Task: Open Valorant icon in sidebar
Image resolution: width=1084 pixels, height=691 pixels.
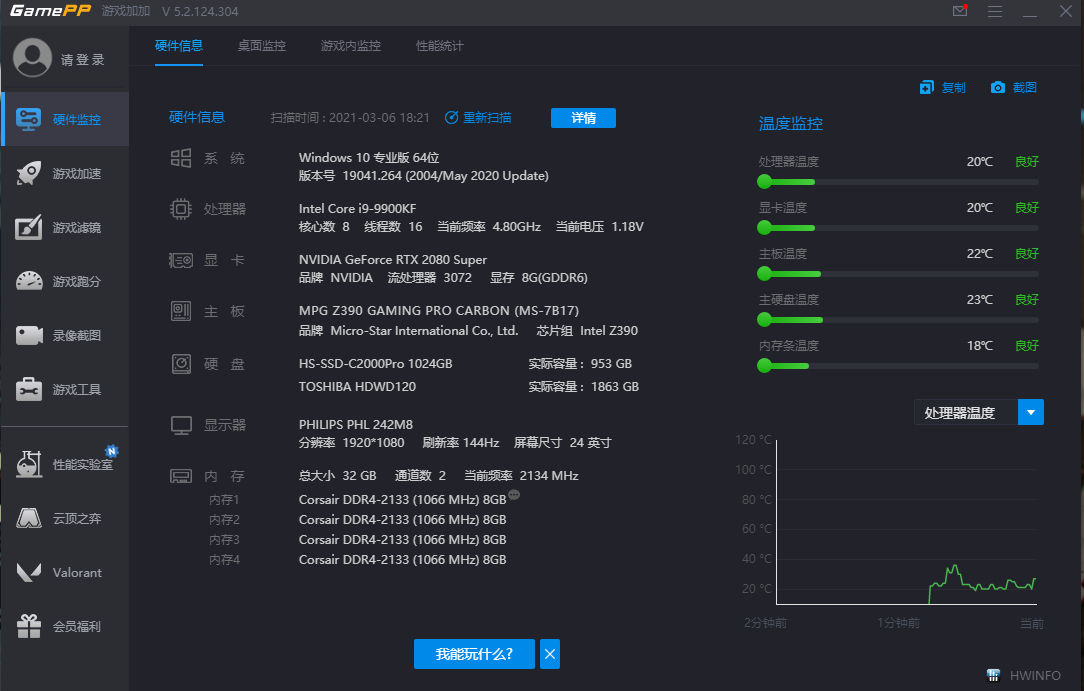Action: (x=29, y=572)
